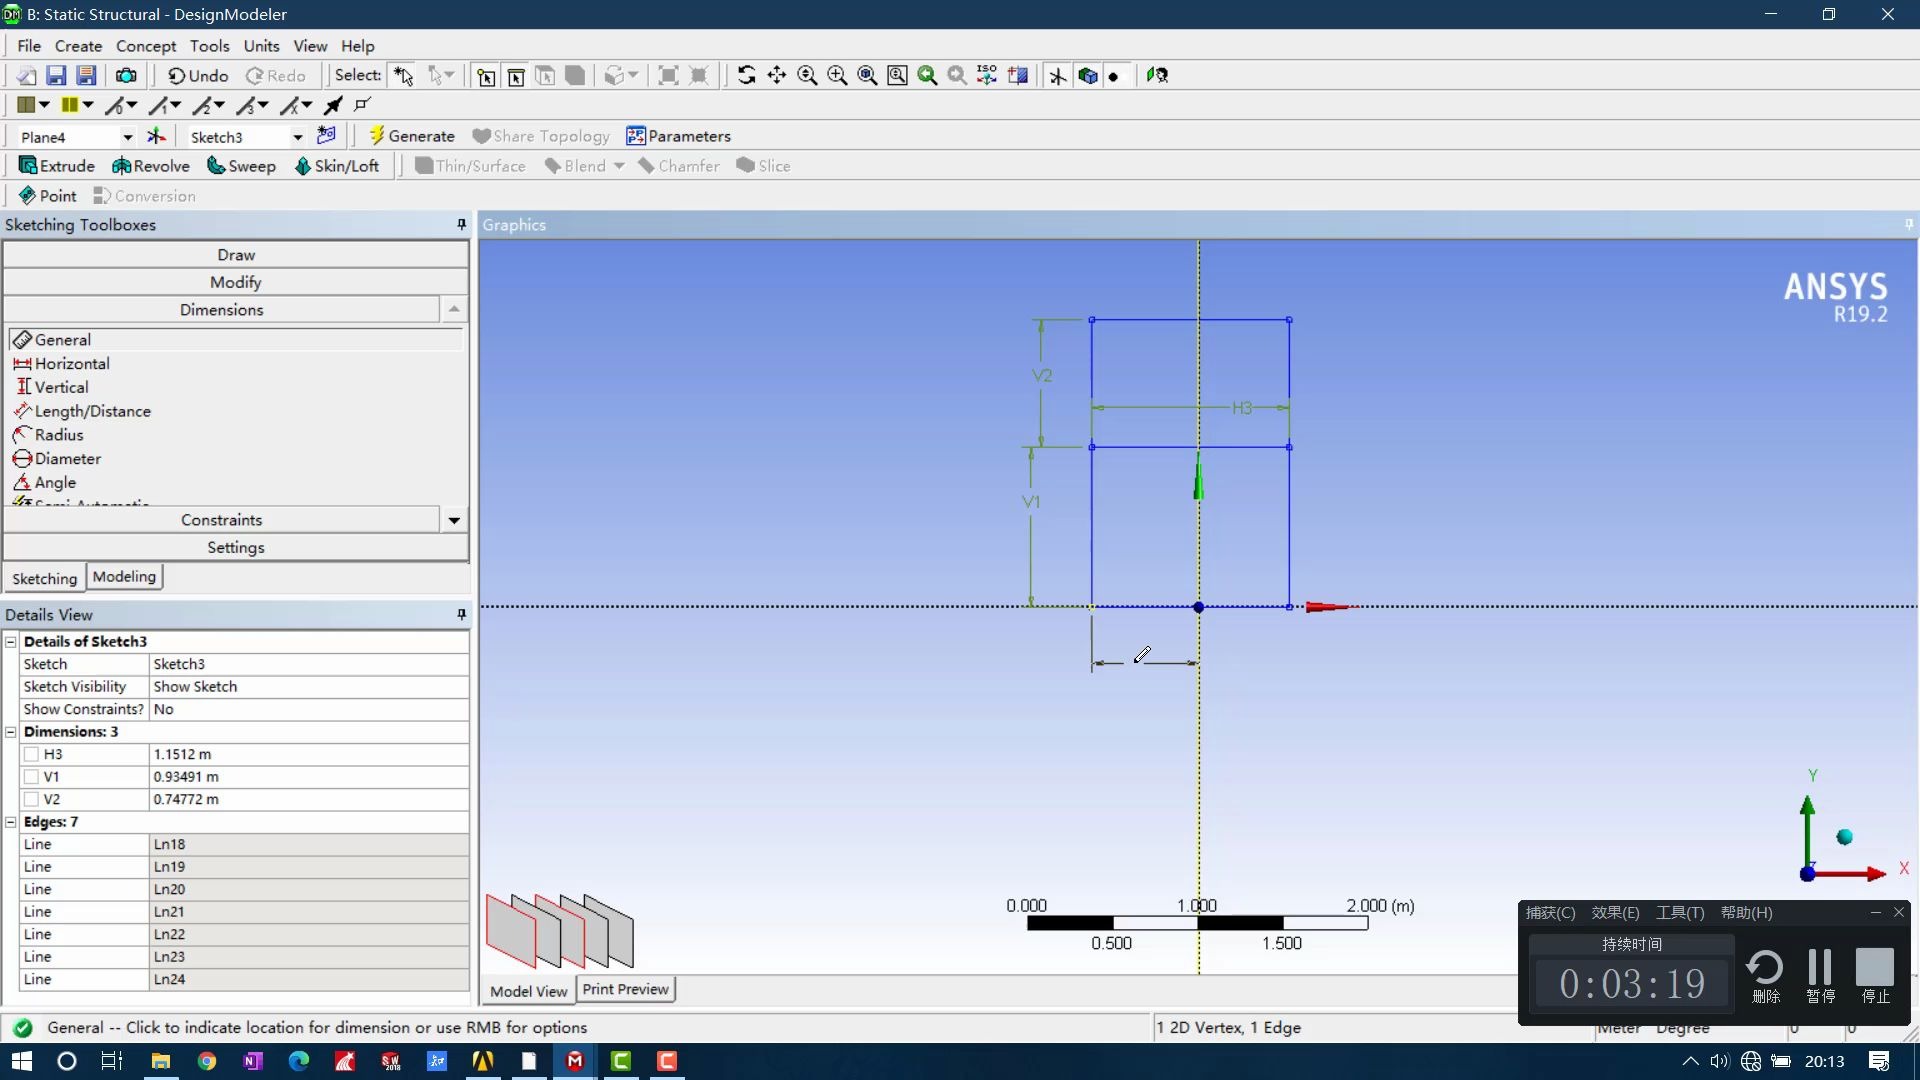Open the Sketch3 sketch dropdown
1920x1080 pixels.
tap(297, 137)
